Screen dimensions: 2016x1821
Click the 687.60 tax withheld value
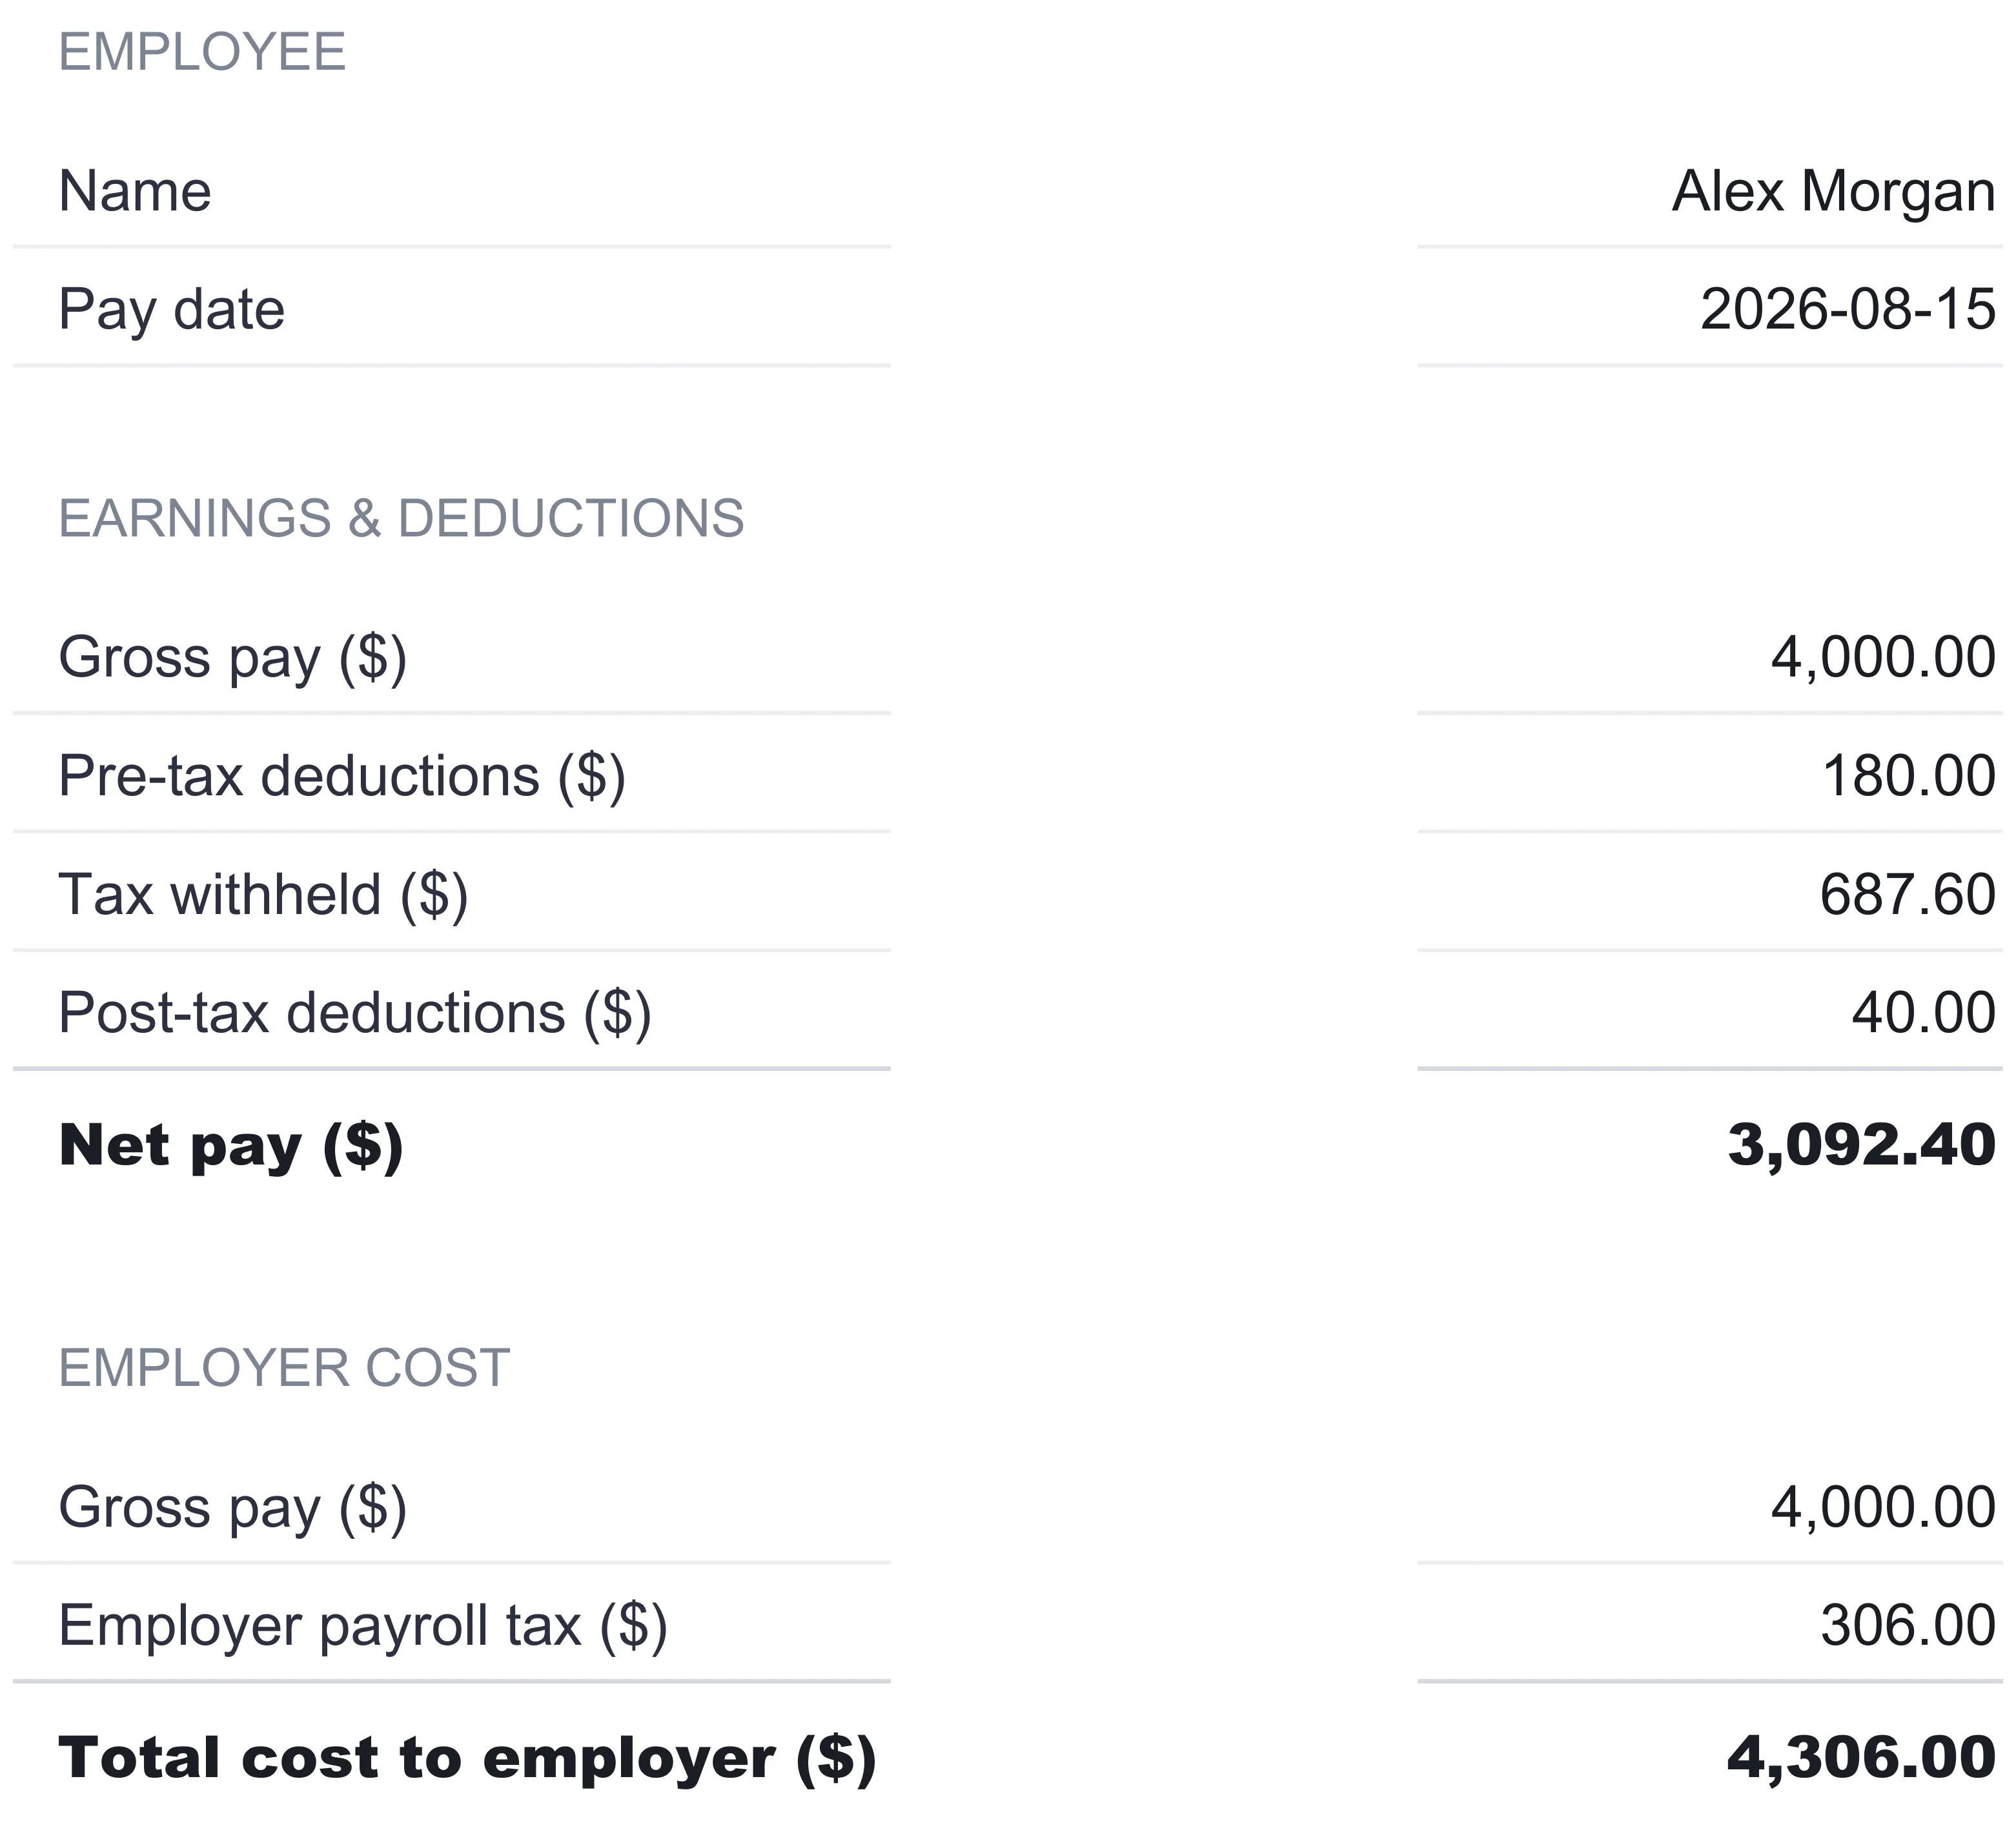point(1907,893)
